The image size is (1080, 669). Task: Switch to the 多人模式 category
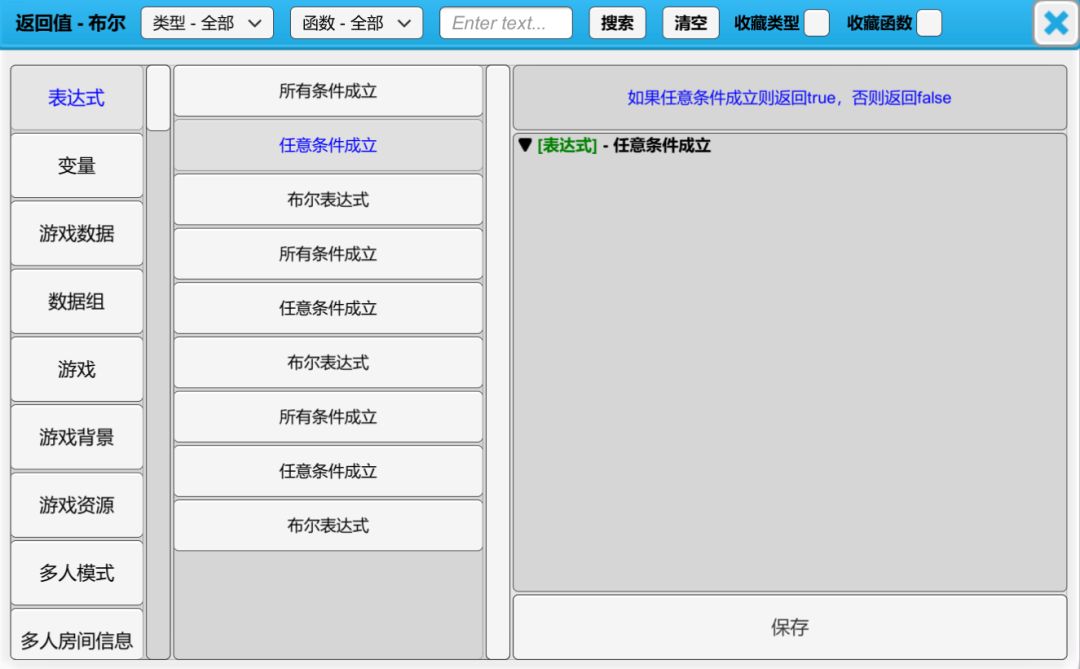coord(77,573)
